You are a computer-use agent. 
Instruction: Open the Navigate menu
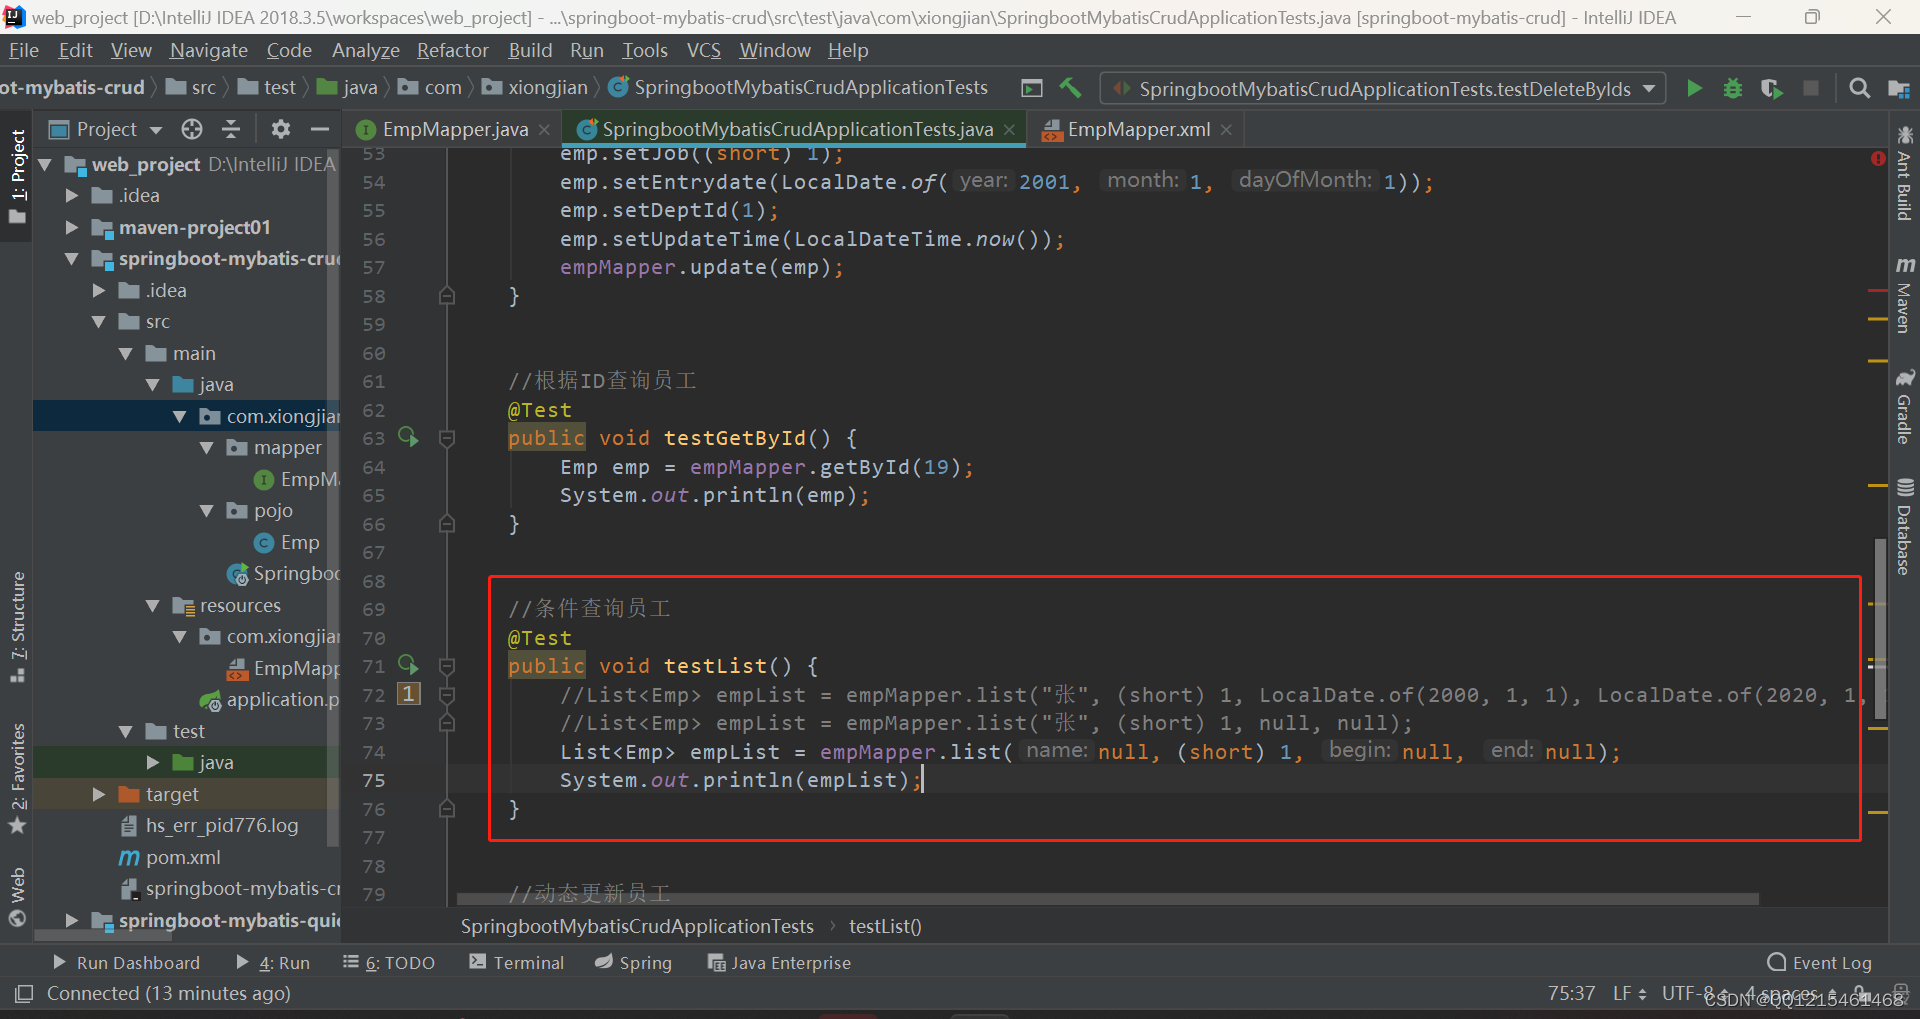point(208,50)
